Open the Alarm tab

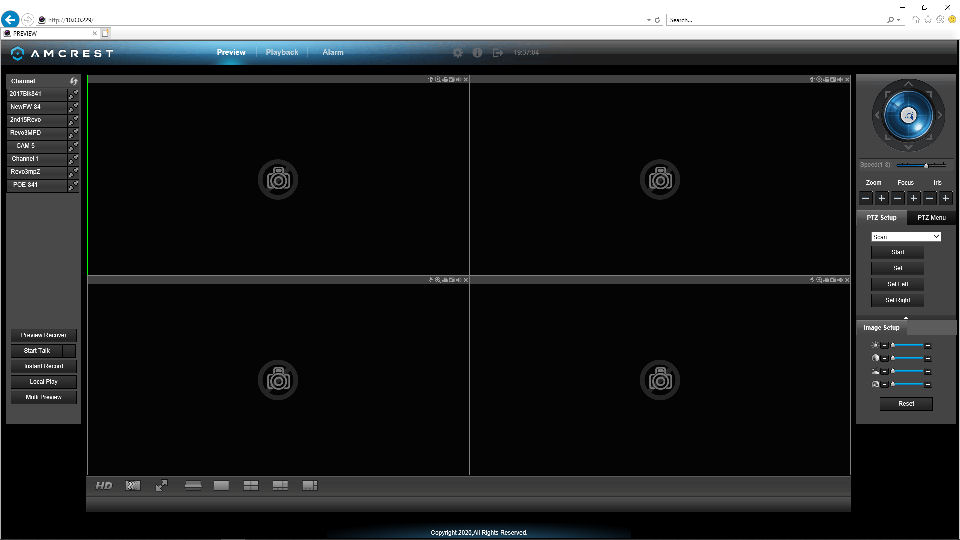pyautogui.click(x=333, y=53)
